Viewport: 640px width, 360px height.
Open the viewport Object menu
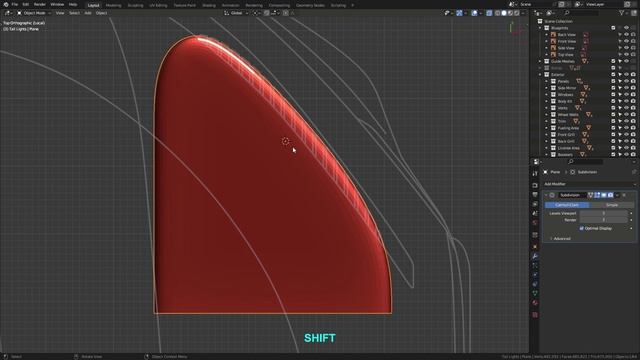tap(101, 13)
